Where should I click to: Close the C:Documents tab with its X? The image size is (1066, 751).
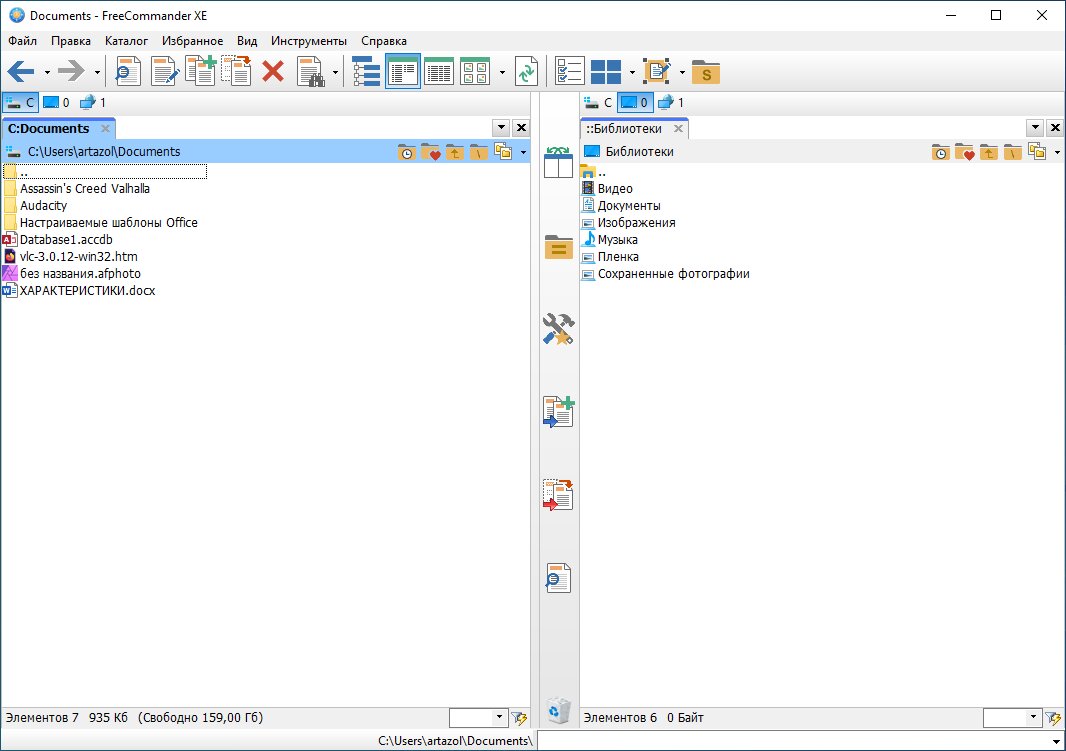[105, 128]
